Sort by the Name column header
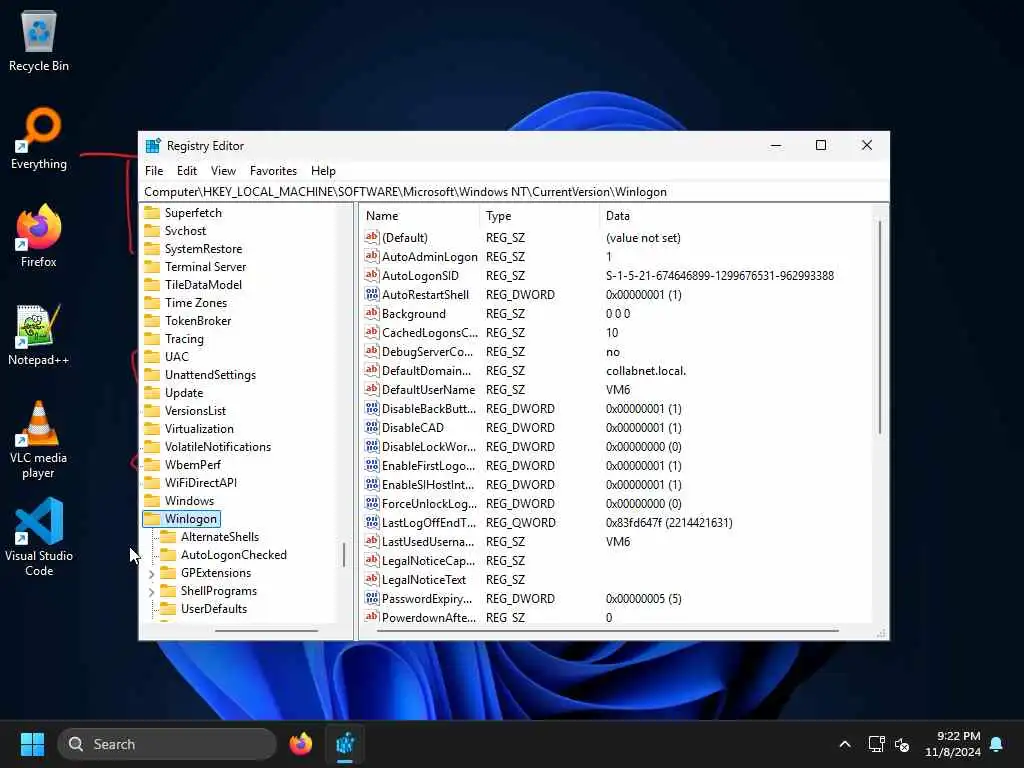The height and width of the screenshot is (768, 1024). tap(419, 216)
